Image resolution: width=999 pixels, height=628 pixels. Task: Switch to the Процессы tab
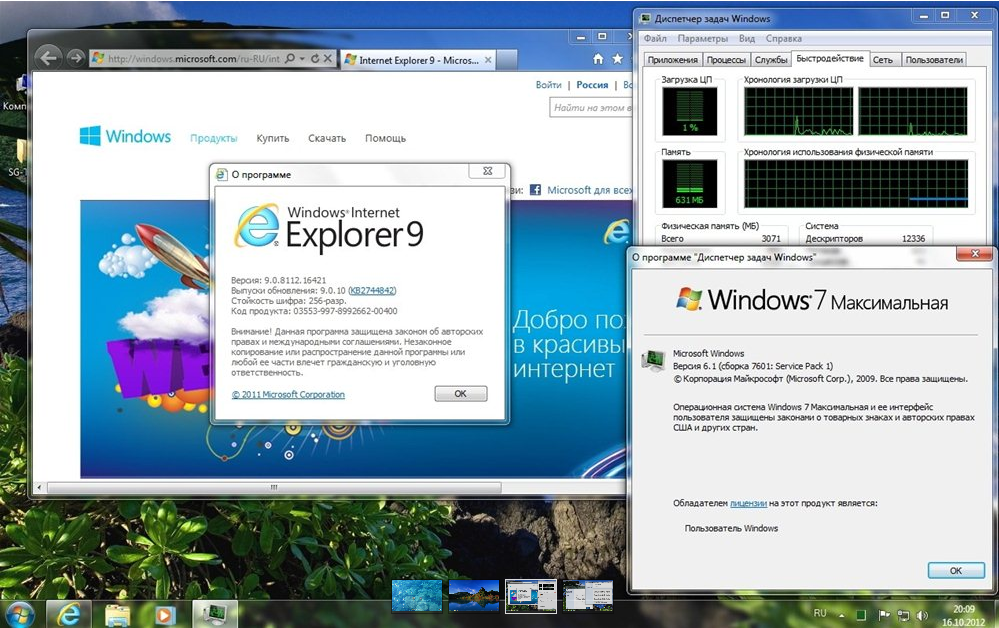726,60
